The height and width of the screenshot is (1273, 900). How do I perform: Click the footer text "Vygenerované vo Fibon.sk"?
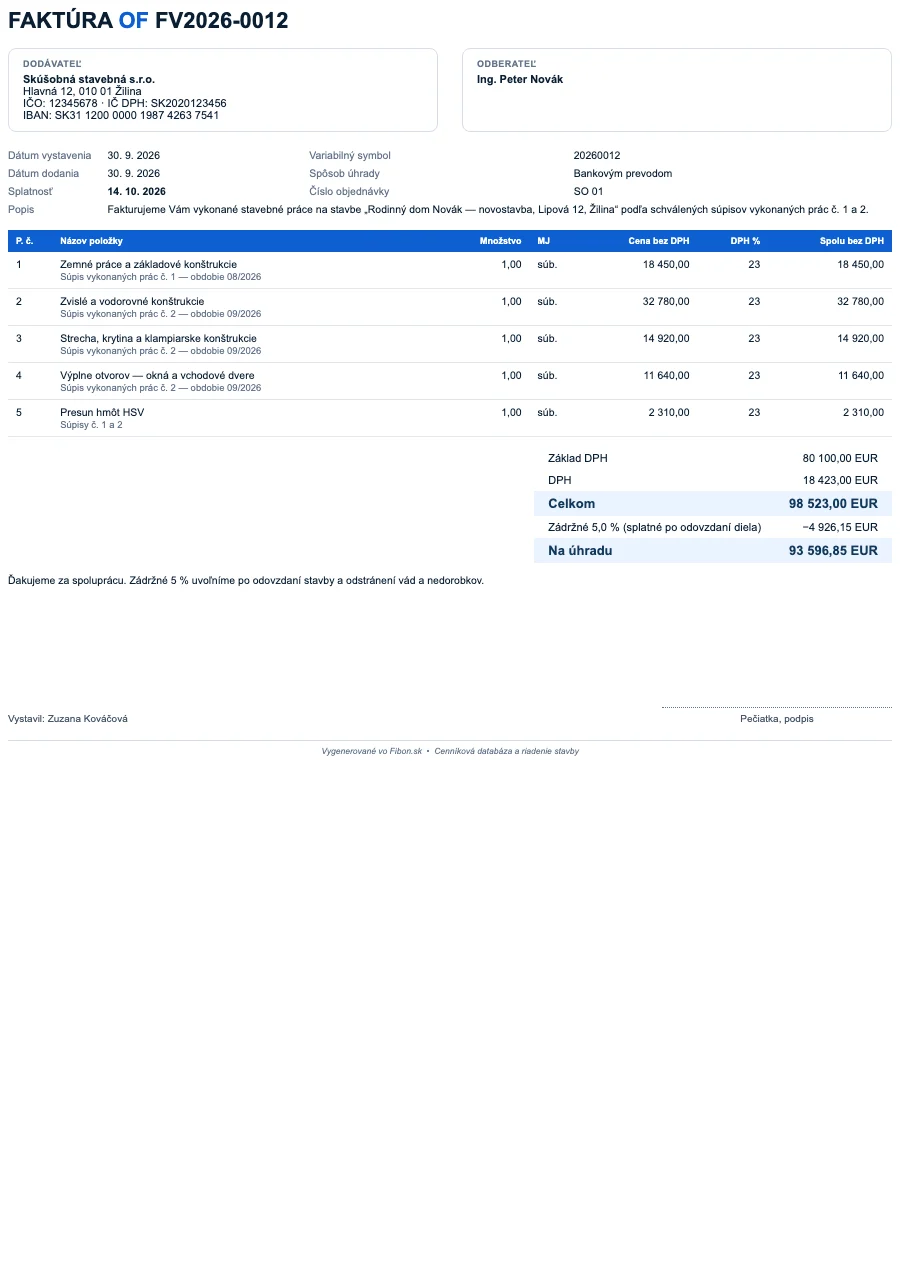click(372, 751)
